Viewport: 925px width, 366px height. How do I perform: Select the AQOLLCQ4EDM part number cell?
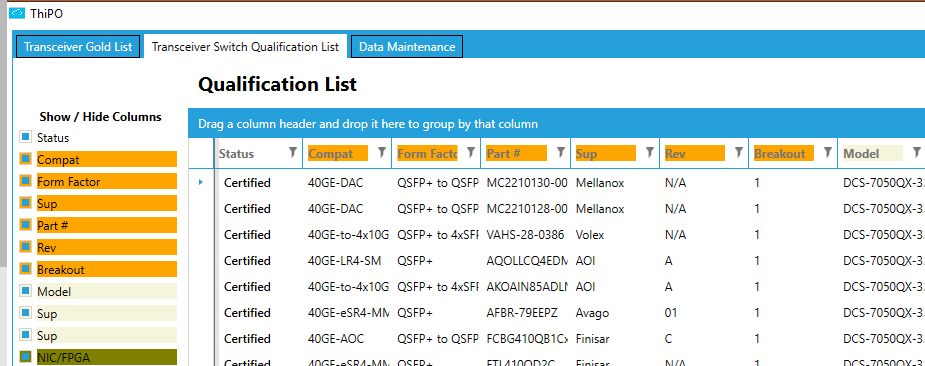coord(527,261)
